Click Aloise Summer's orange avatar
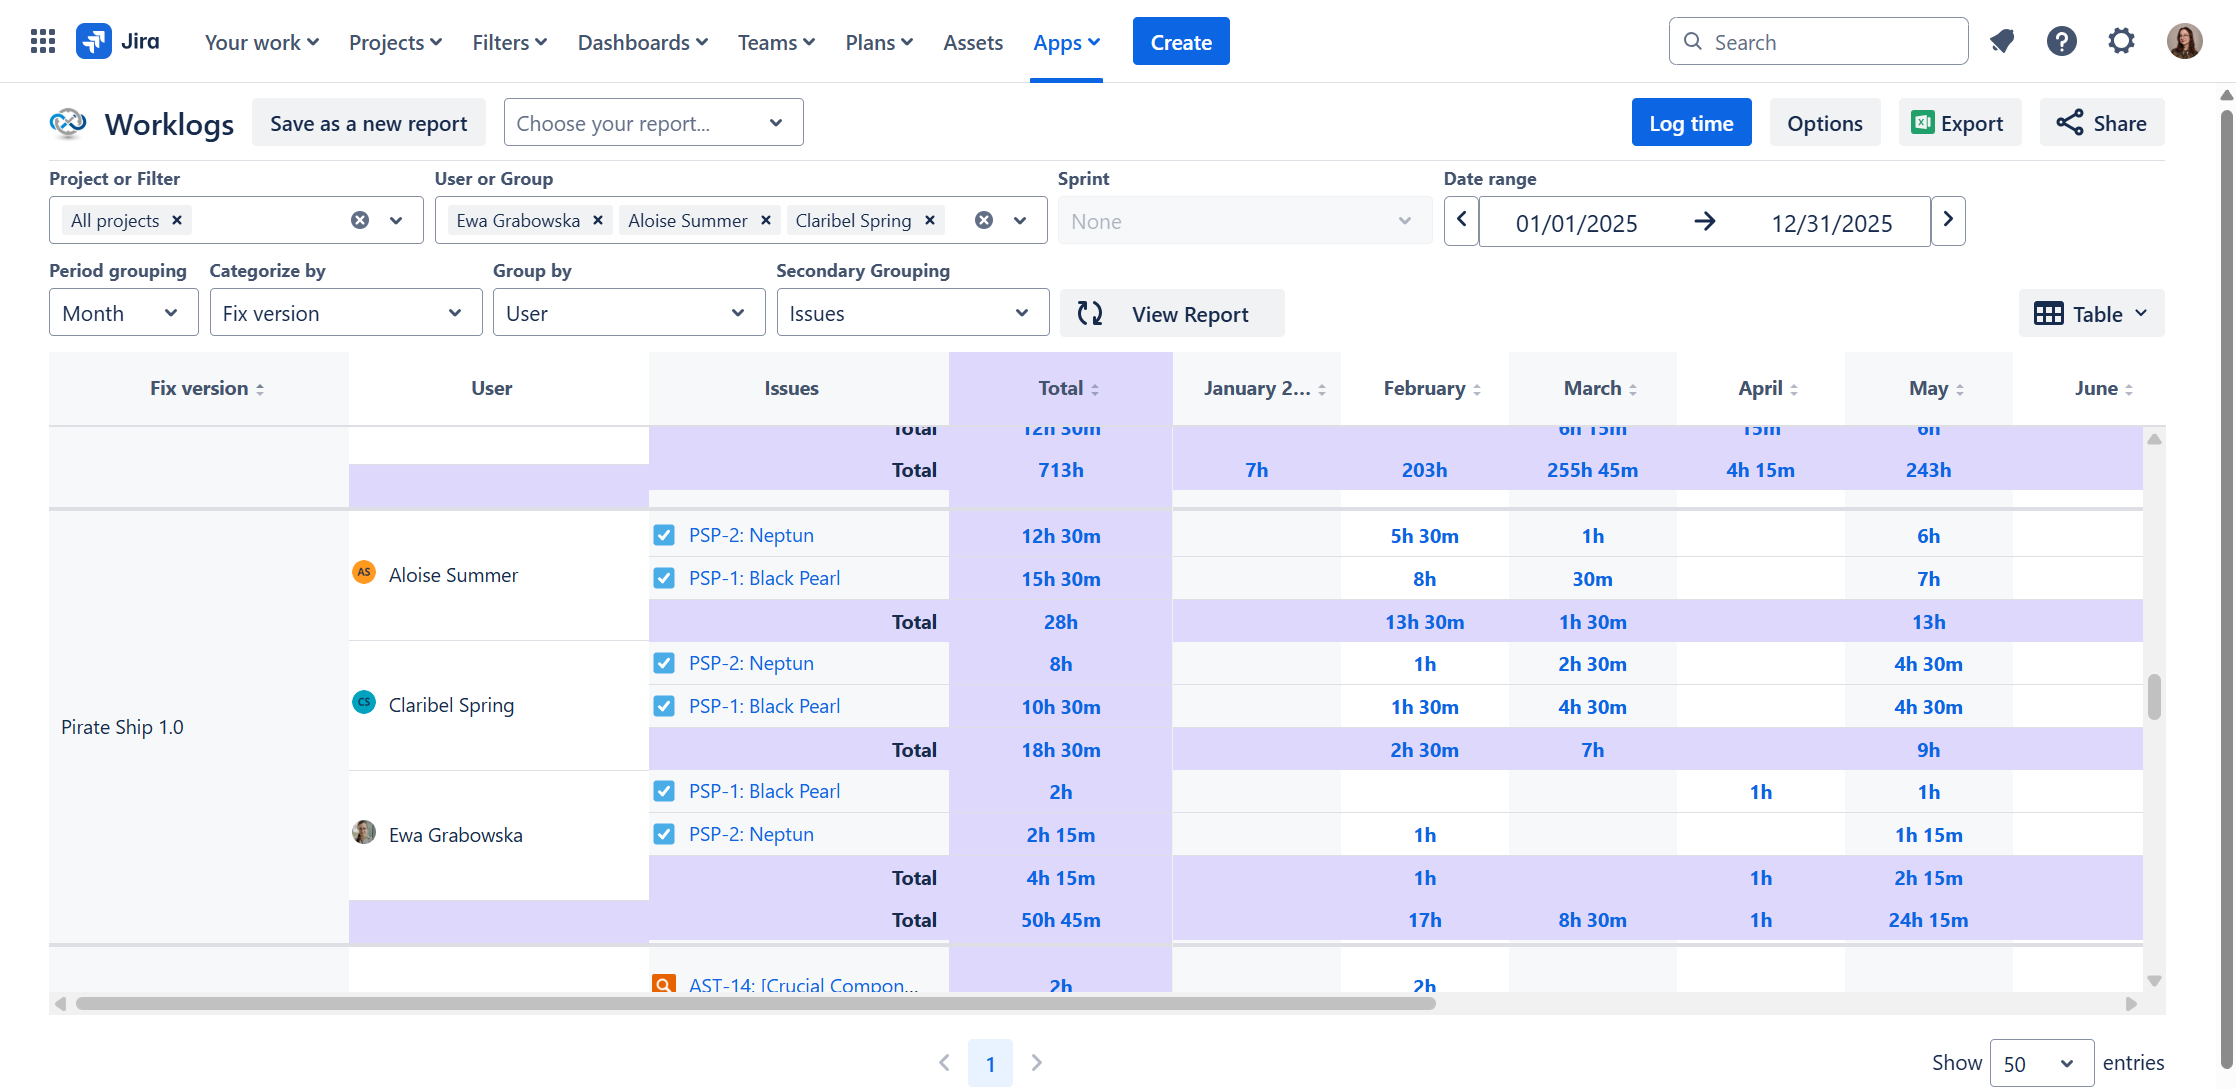This screenshot has width=2236, height=1089. click(x=364, y=572)
